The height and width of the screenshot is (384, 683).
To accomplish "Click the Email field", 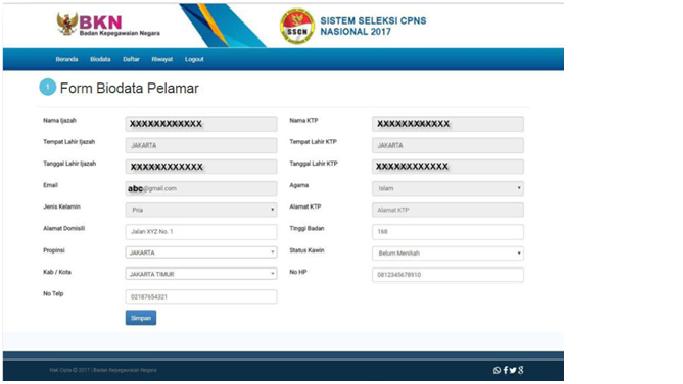I will point(201,189).
